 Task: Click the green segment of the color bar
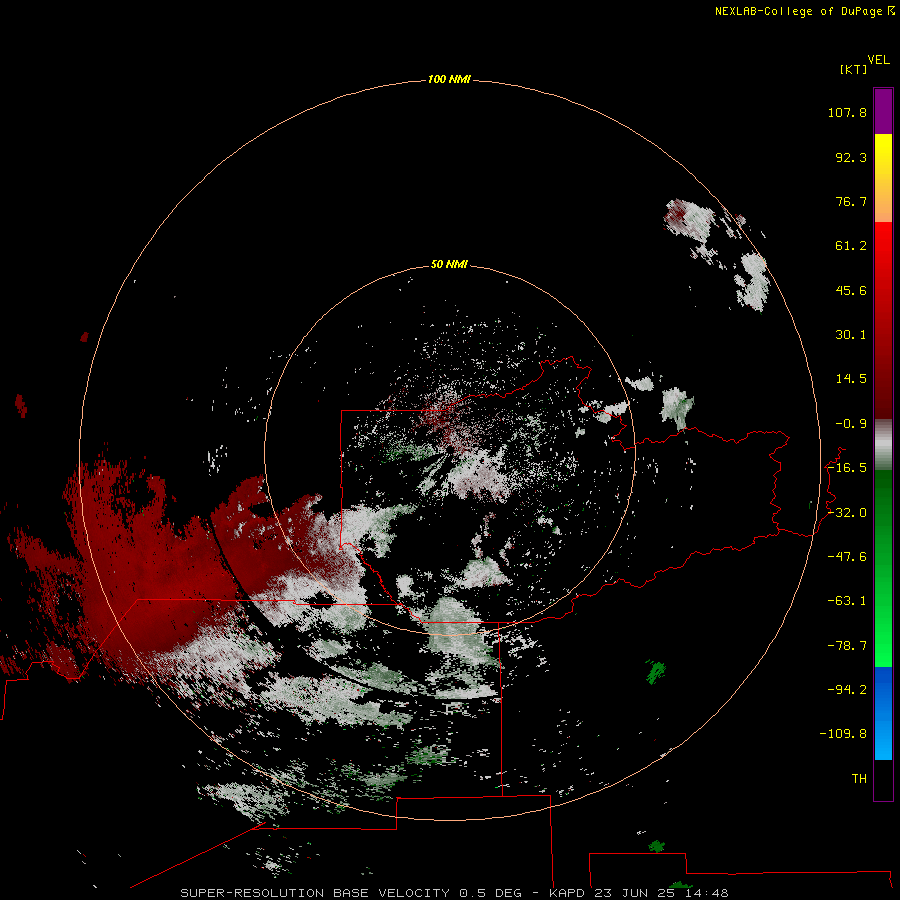coord(883,568)
